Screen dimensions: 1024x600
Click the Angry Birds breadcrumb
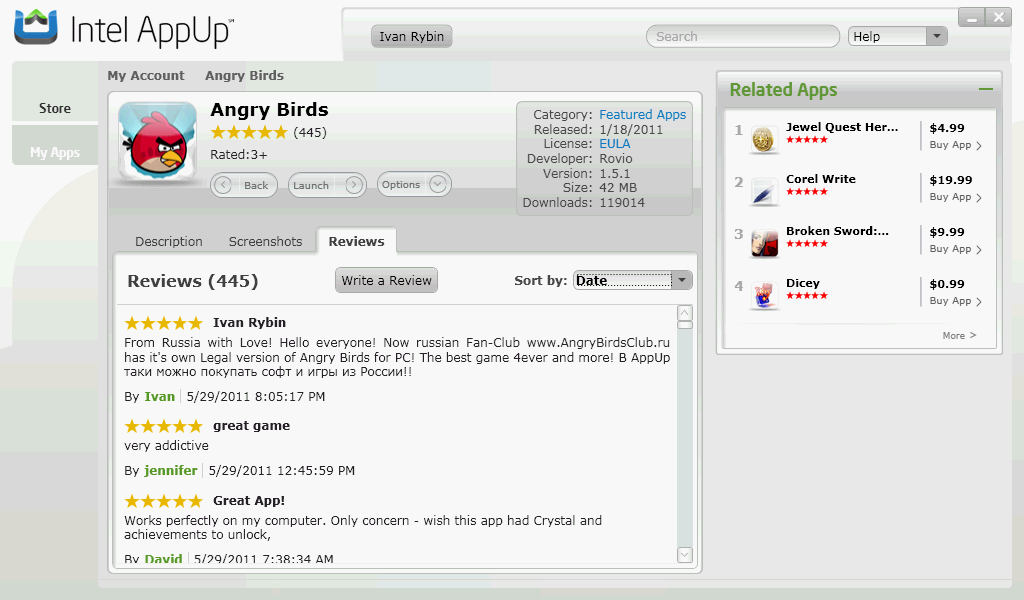244,76
